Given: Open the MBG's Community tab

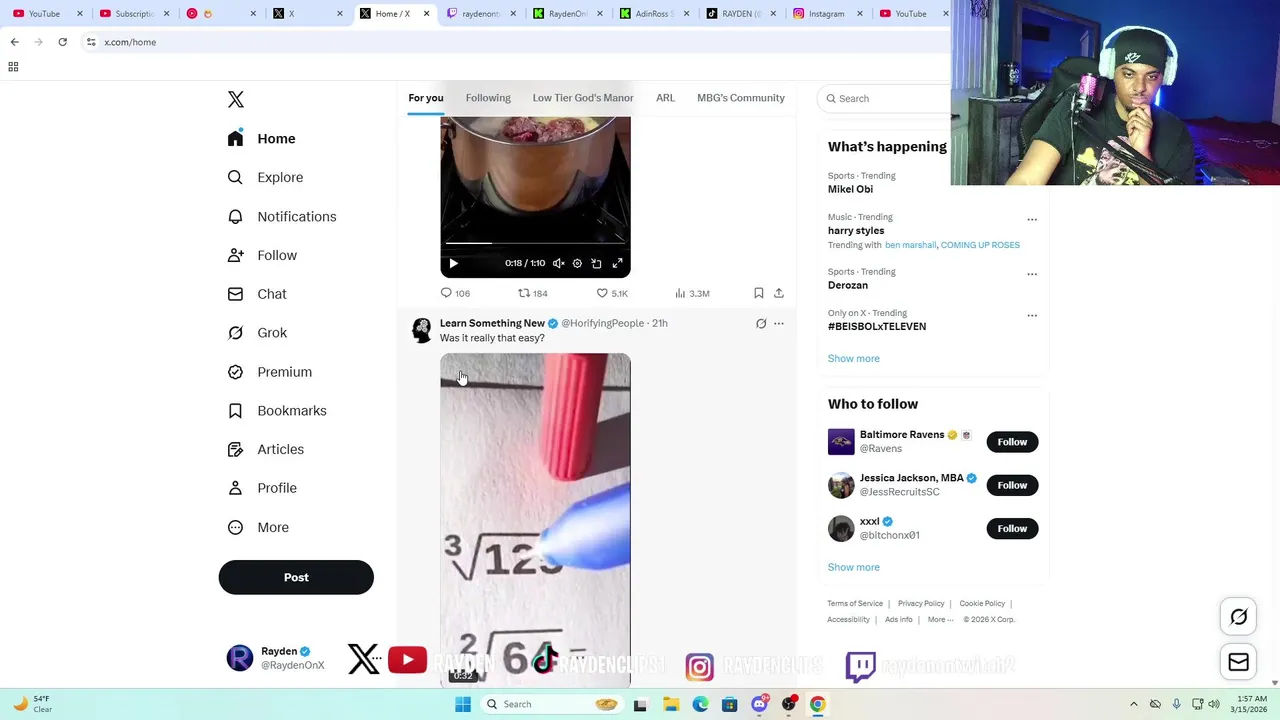Looking at the screenshot, I should [741, 98].
